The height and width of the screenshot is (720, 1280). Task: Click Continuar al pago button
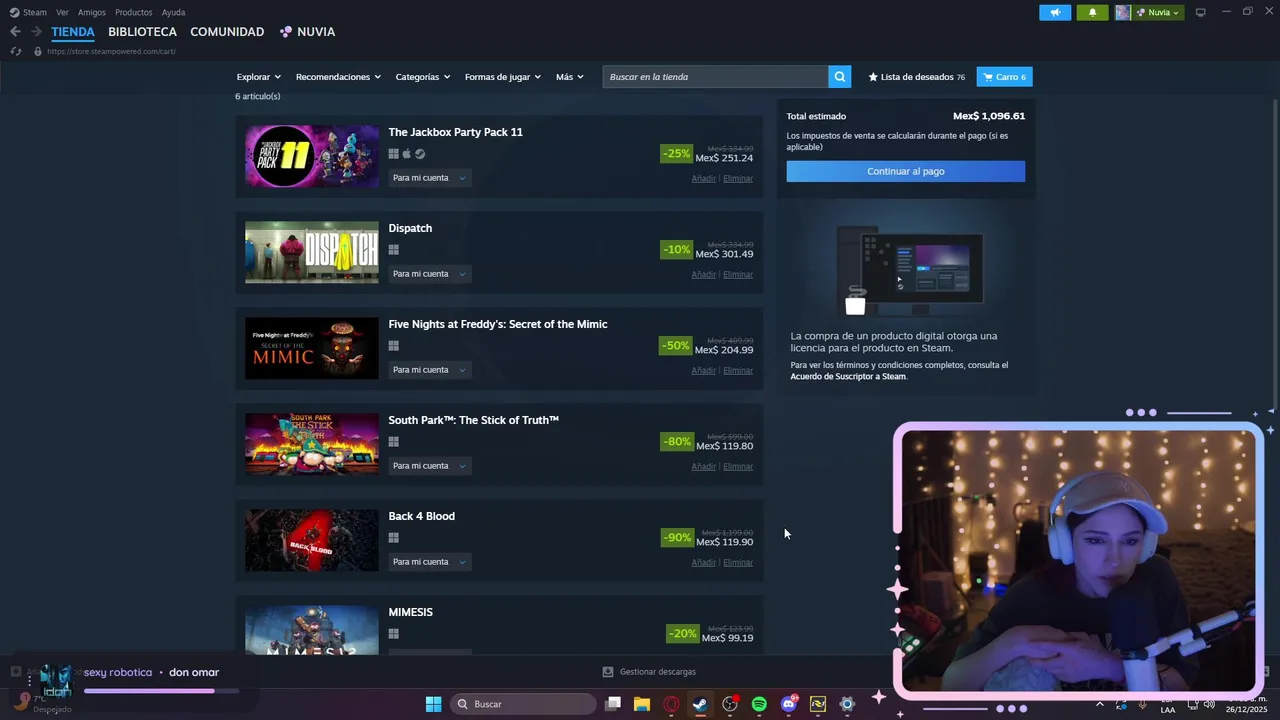tap(906, 171)
